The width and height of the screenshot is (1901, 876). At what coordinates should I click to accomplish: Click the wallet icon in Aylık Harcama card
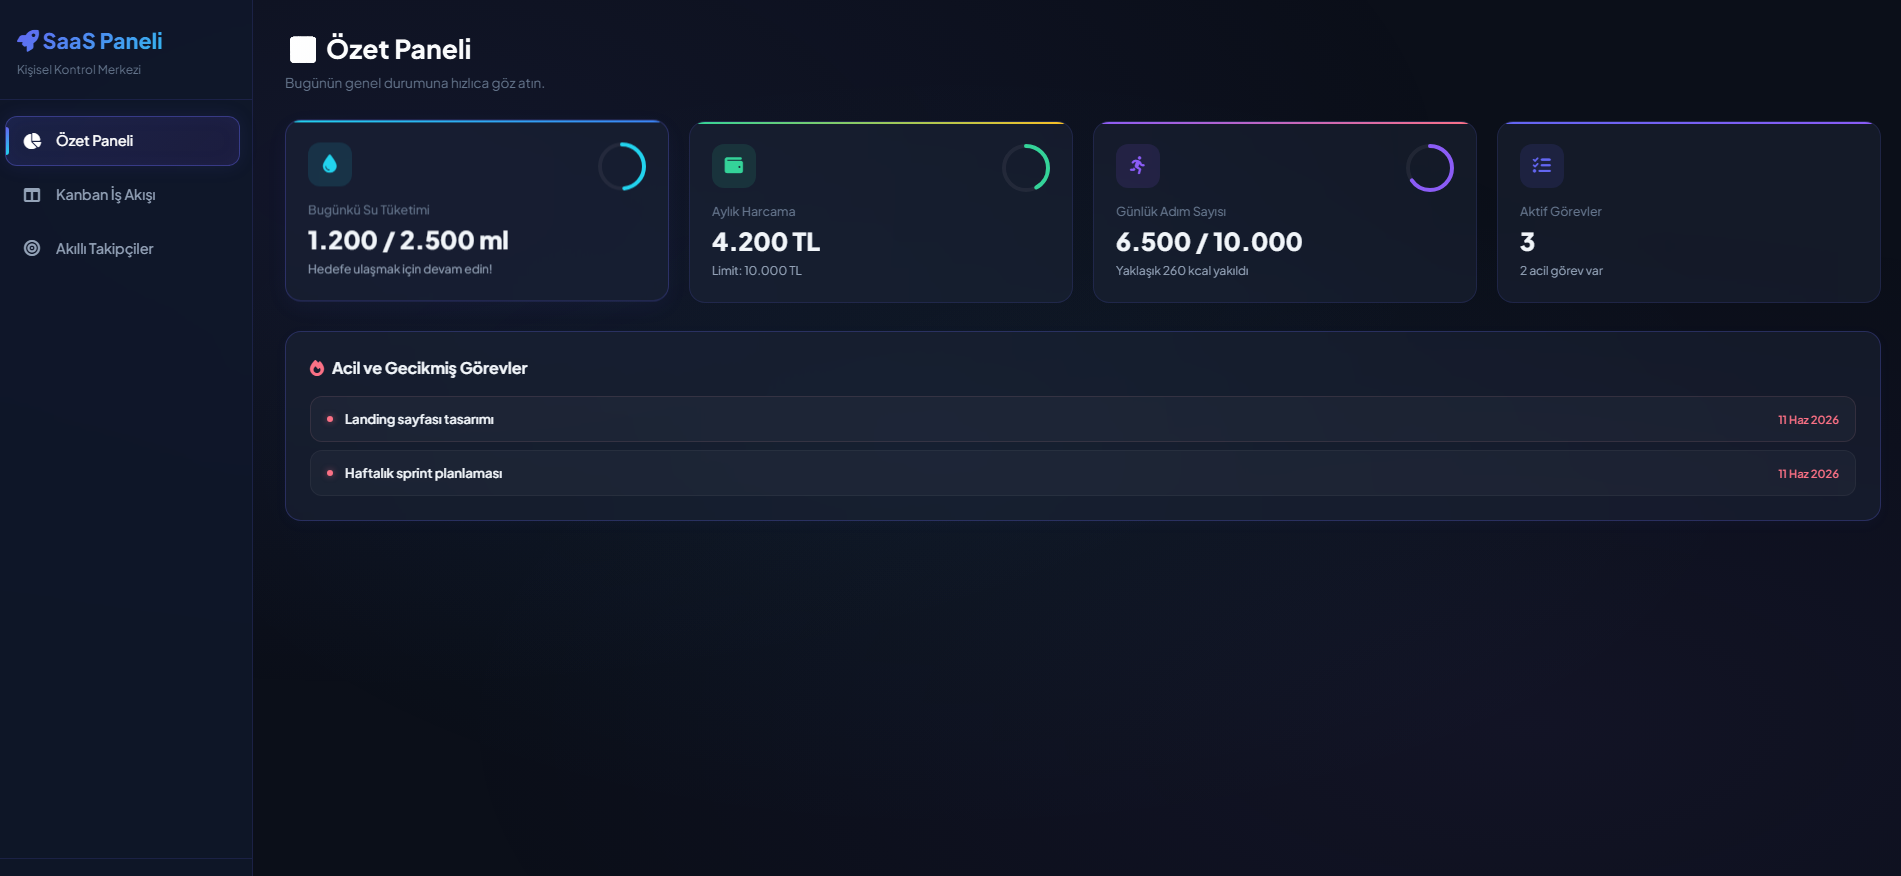tap(734, 166)
